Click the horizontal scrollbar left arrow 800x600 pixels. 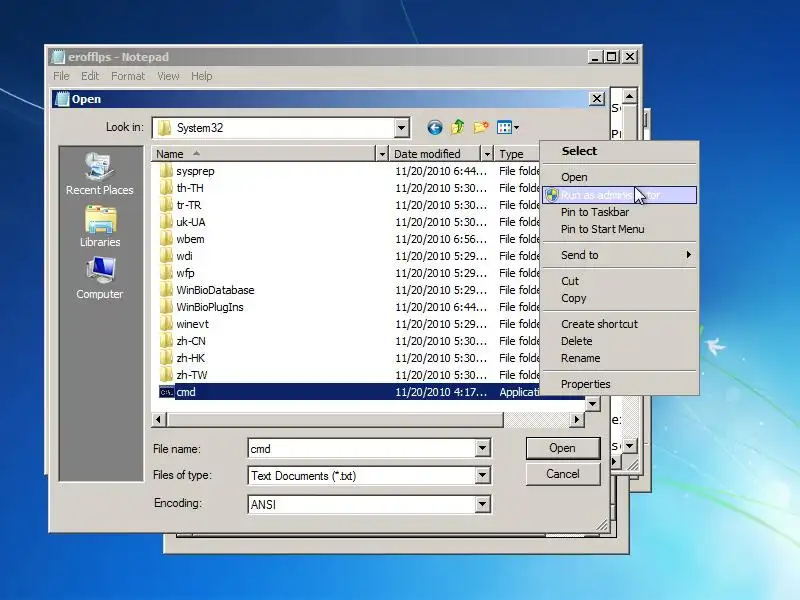coord(158,419)
